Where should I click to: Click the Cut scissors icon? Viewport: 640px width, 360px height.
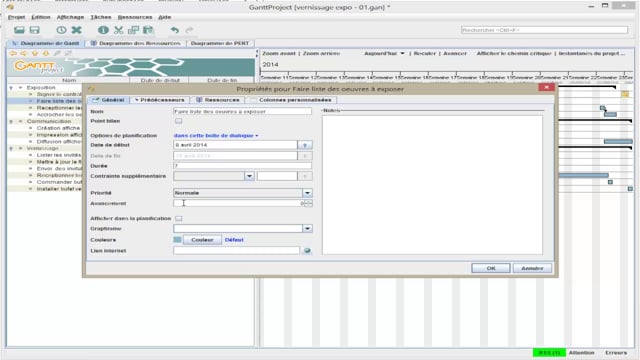coord(118,30)
